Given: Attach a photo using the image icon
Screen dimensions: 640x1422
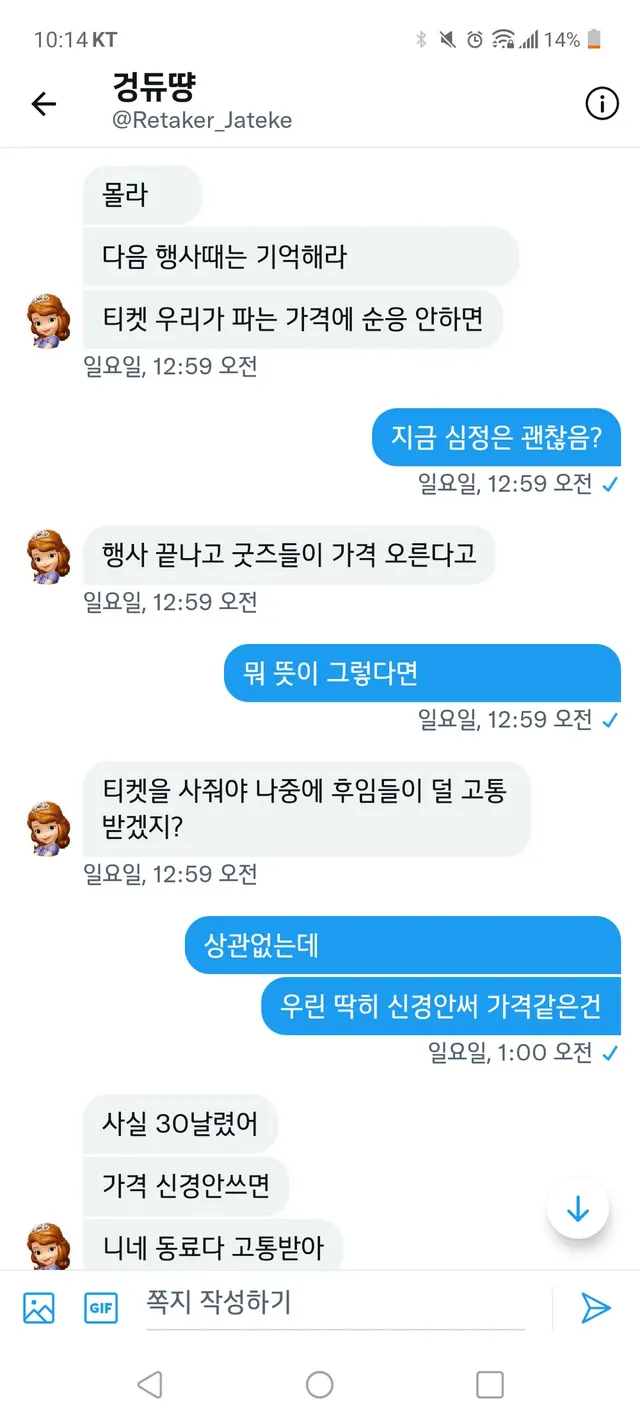Looking at the screenshot, I should click(39, 1307).
